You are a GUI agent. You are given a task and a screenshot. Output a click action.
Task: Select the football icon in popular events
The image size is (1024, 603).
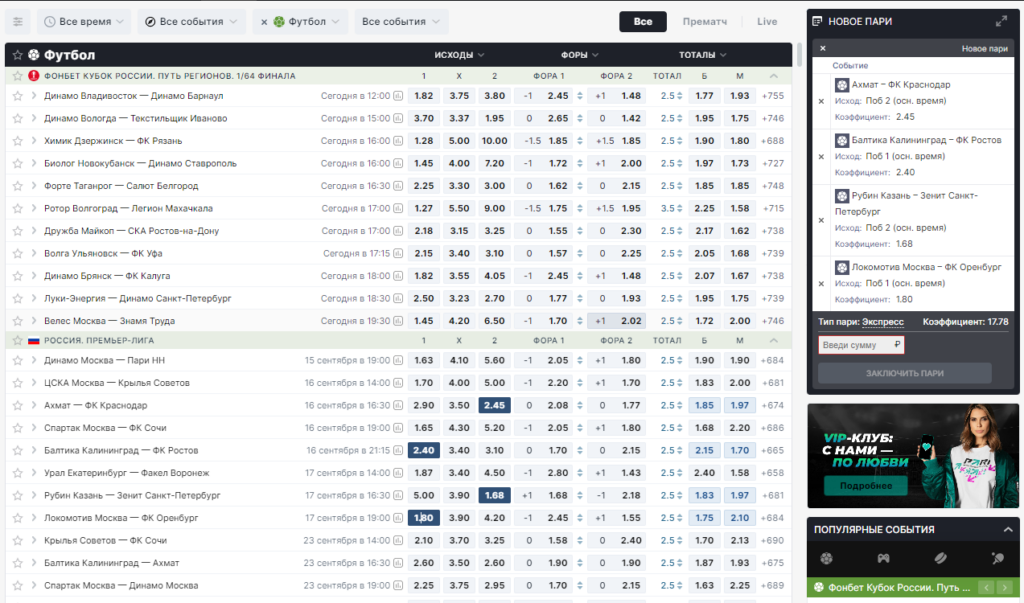pyautogui.click(x=827, y=559)
